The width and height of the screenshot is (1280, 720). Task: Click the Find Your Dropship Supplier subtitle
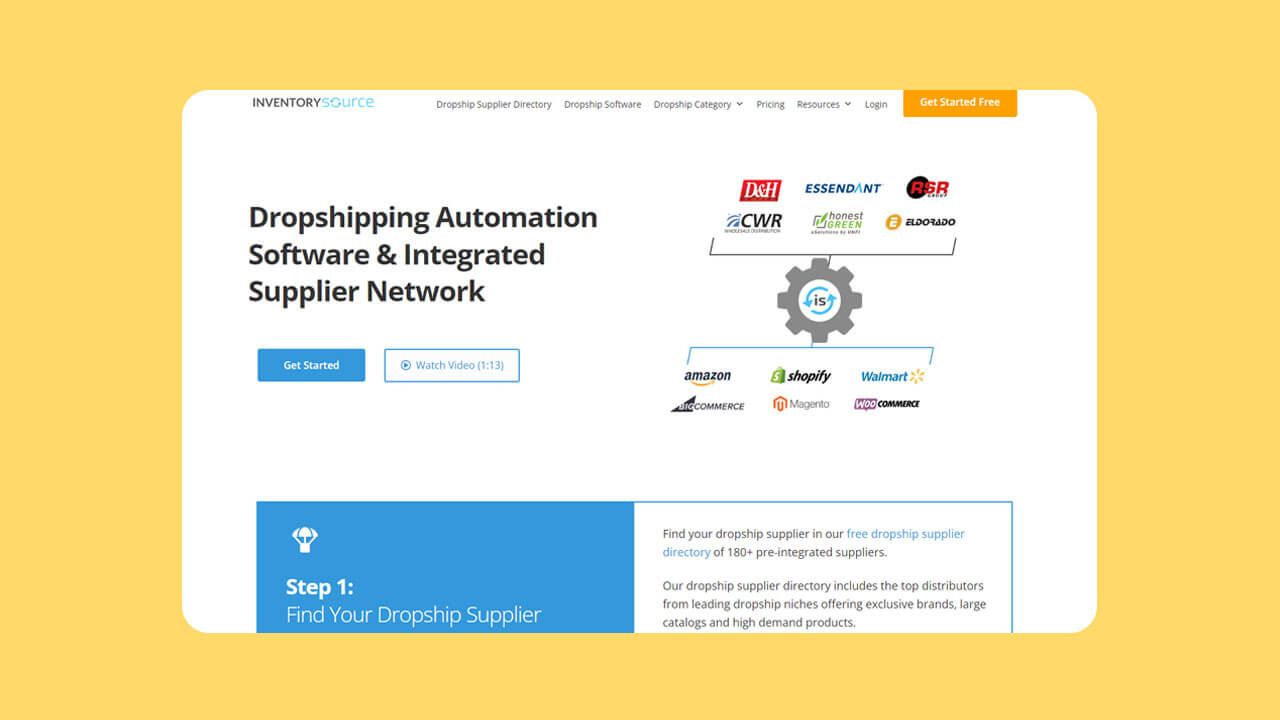414,615
